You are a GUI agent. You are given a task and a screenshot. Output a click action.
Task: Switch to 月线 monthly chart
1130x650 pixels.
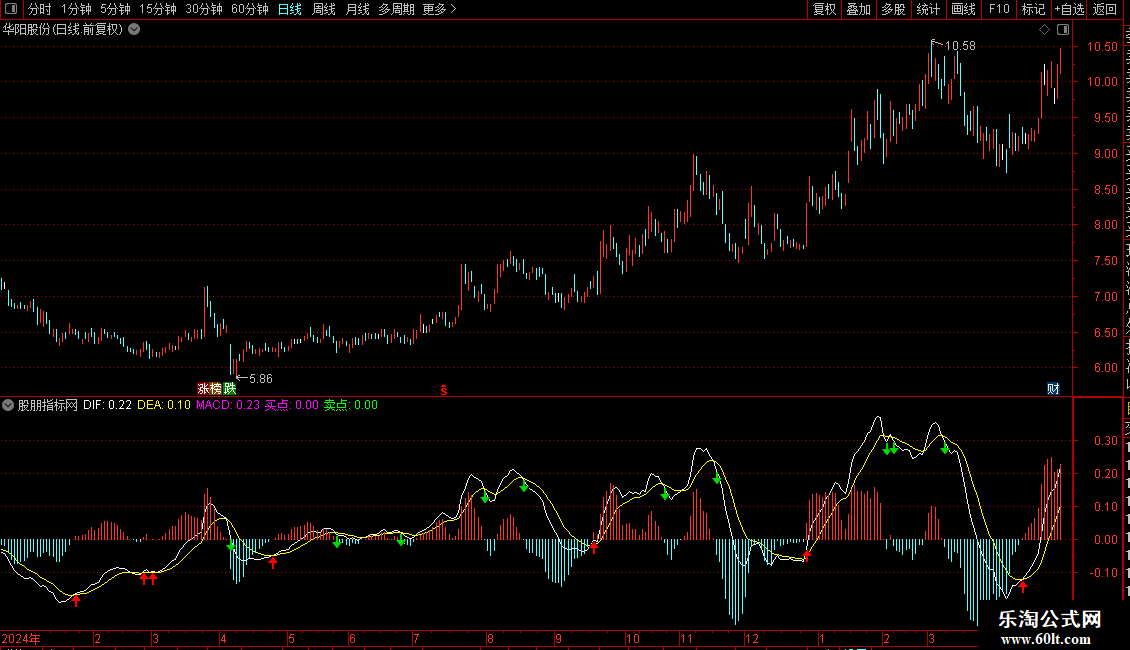[357, 9]
